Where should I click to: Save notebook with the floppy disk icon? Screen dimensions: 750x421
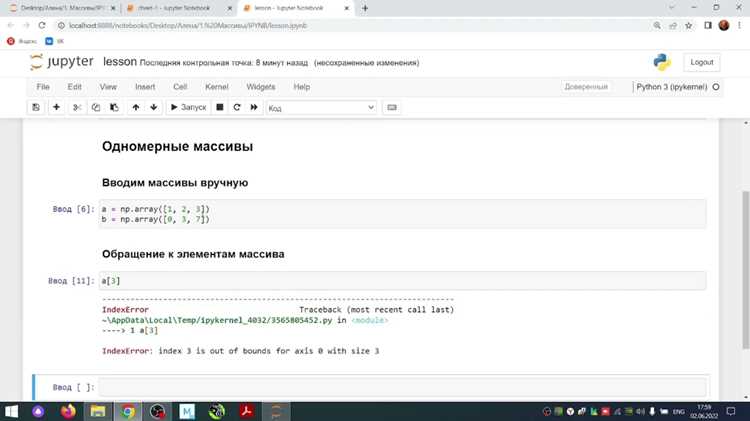(36, 108)
